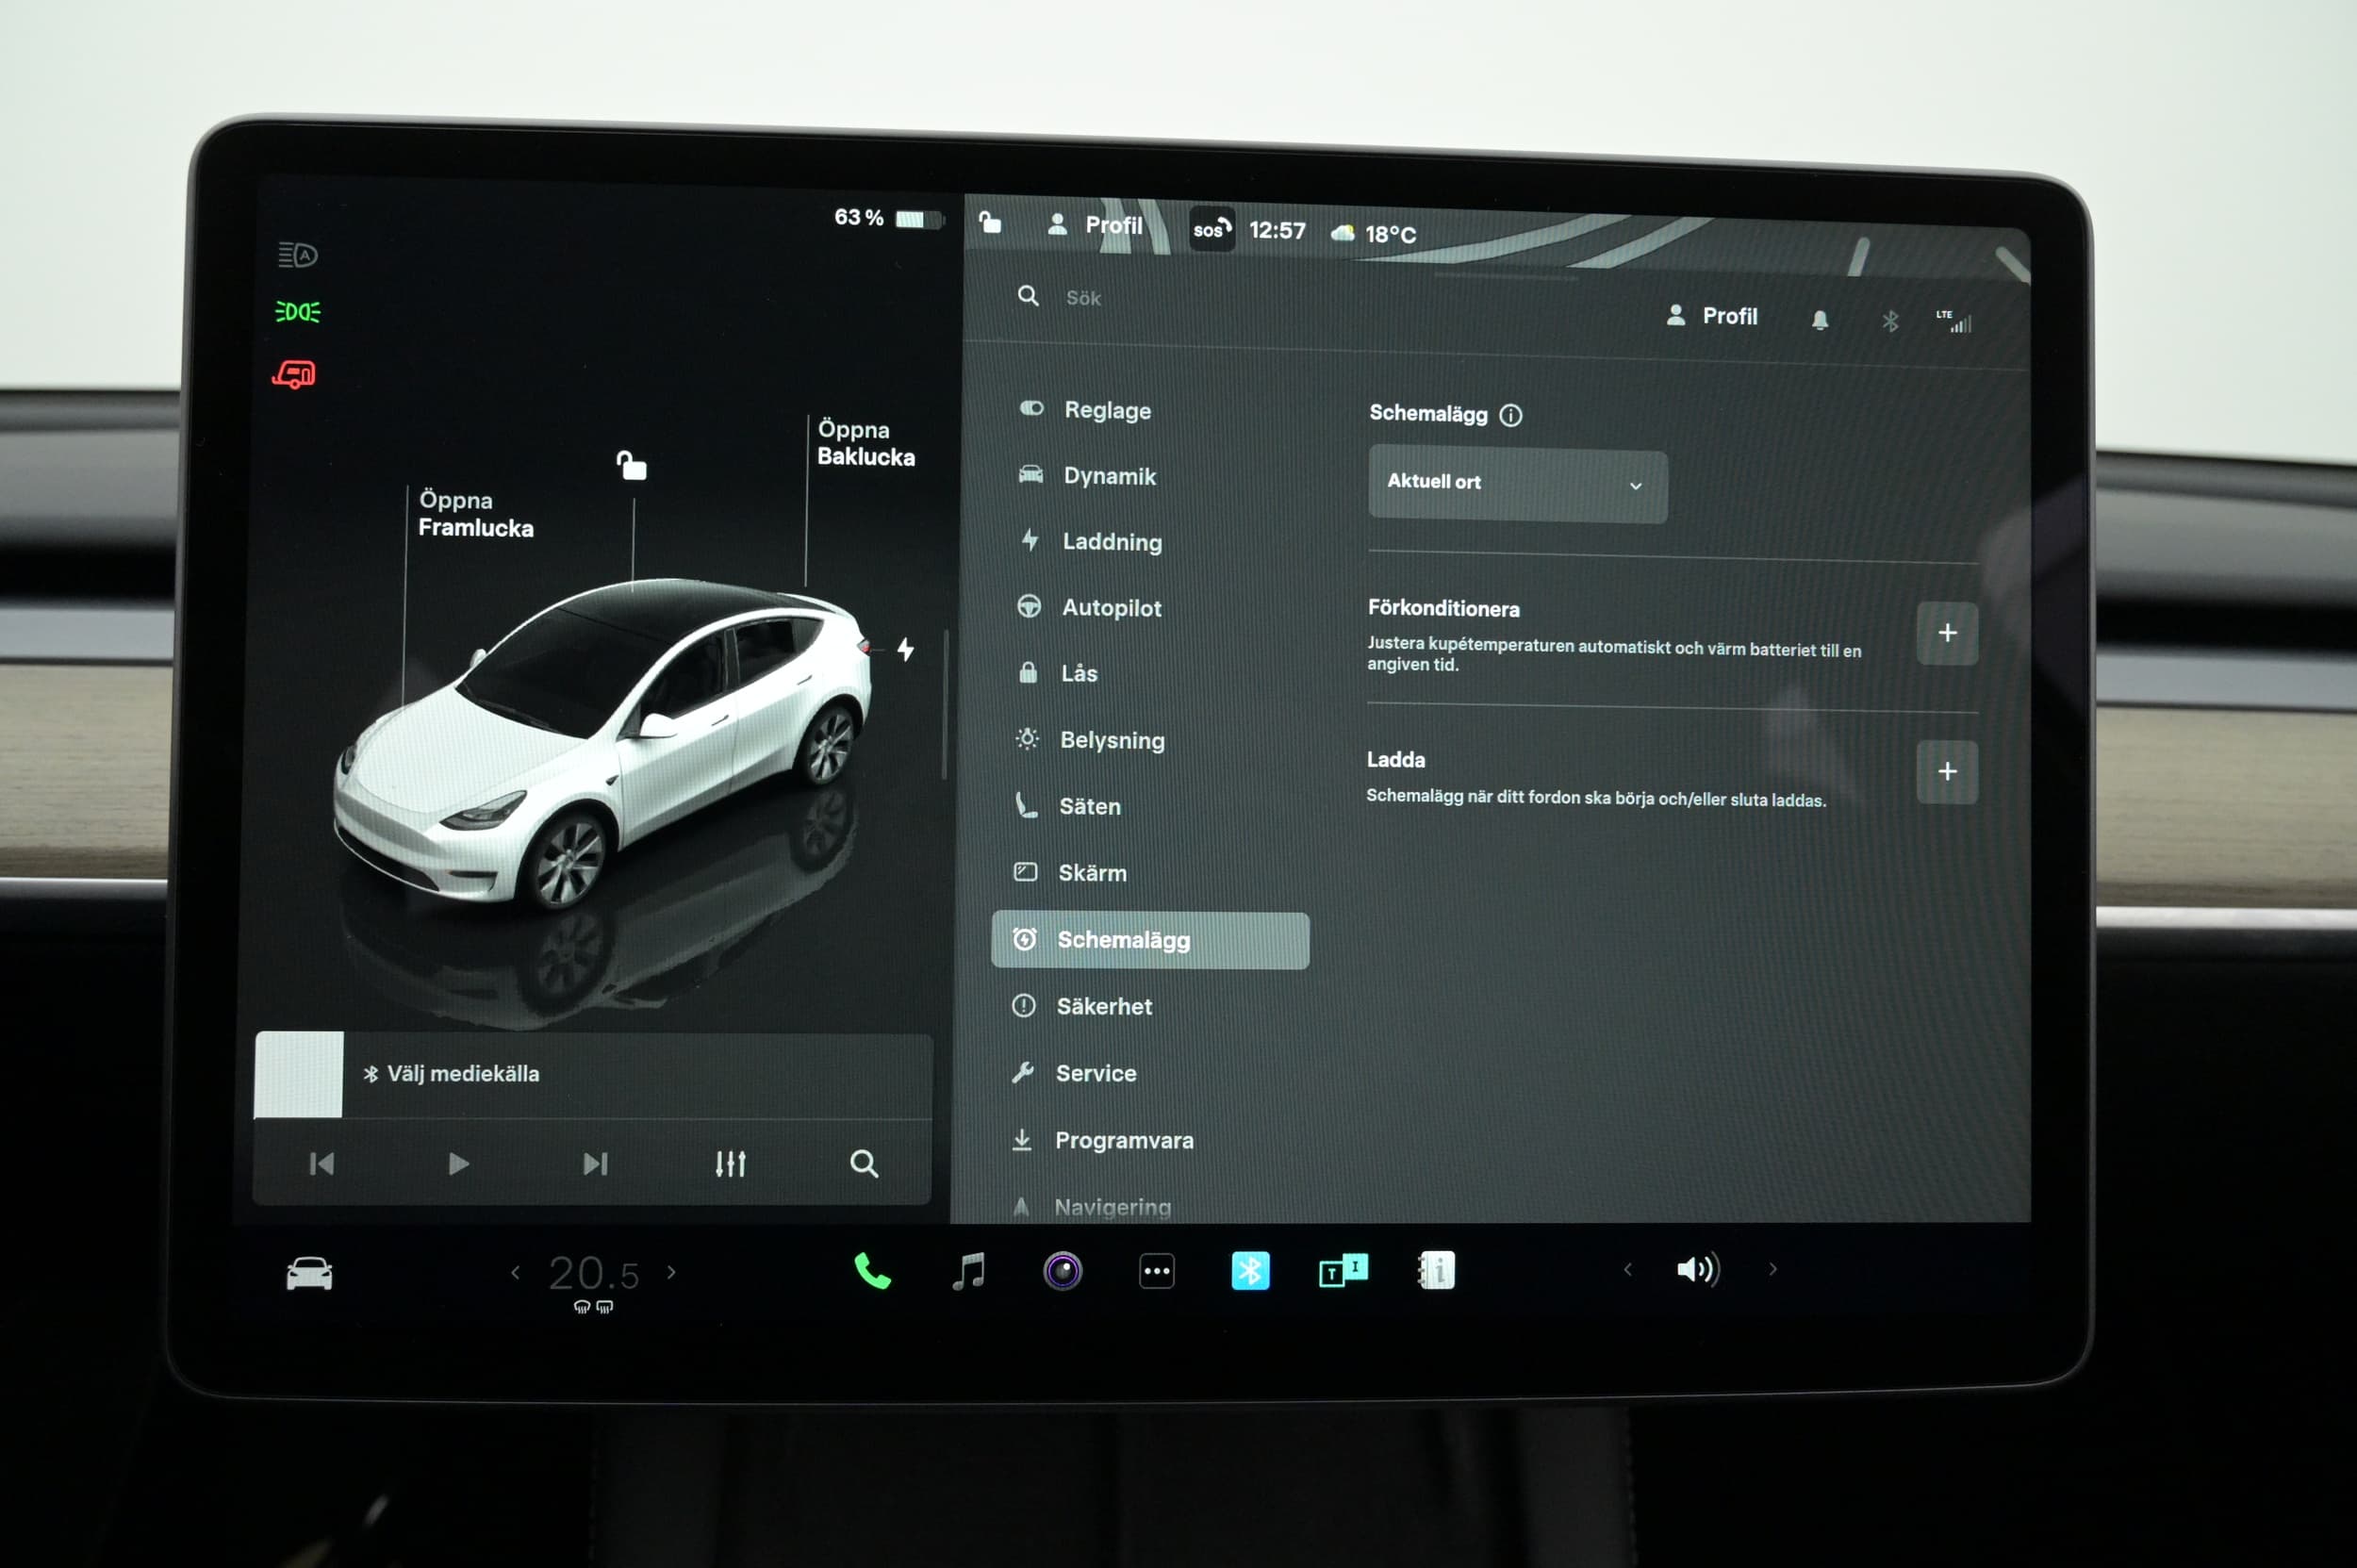
Task: Open the Bluetooth app in bottom bar
Action: click(1250, 1271)
